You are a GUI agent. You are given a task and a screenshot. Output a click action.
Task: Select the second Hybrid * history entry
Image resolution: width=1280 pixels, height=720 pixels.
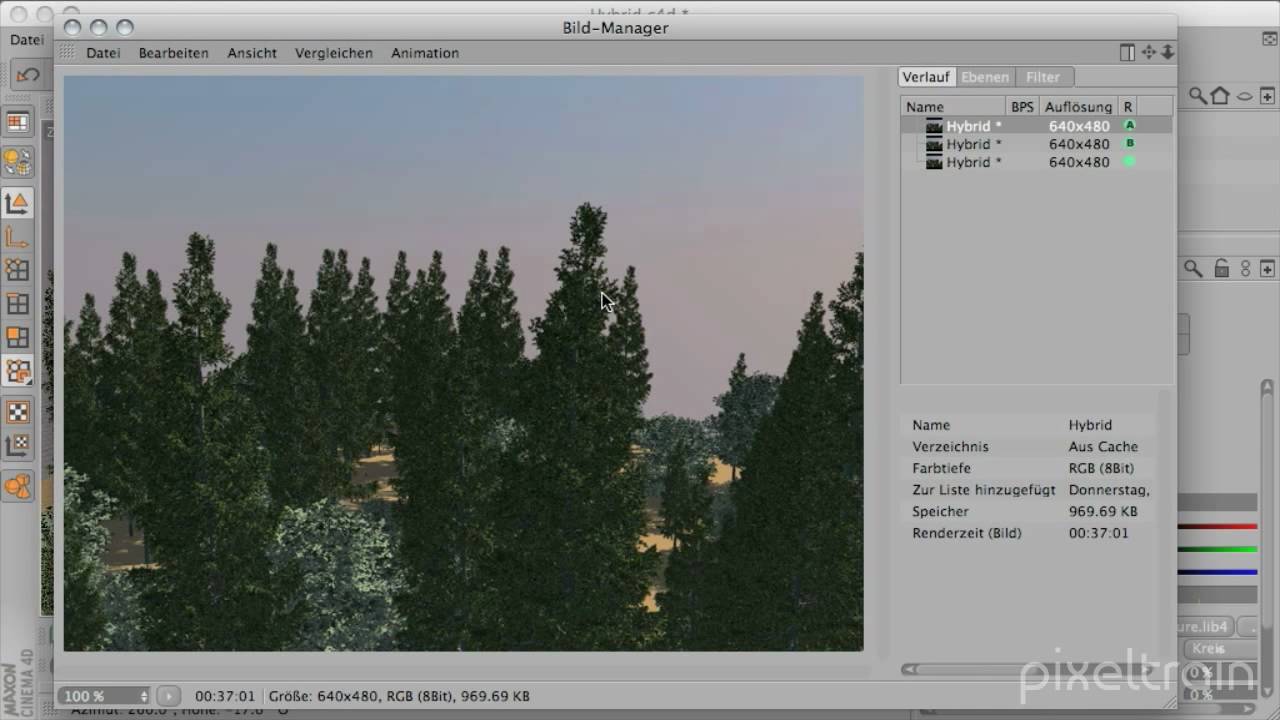1036,144
